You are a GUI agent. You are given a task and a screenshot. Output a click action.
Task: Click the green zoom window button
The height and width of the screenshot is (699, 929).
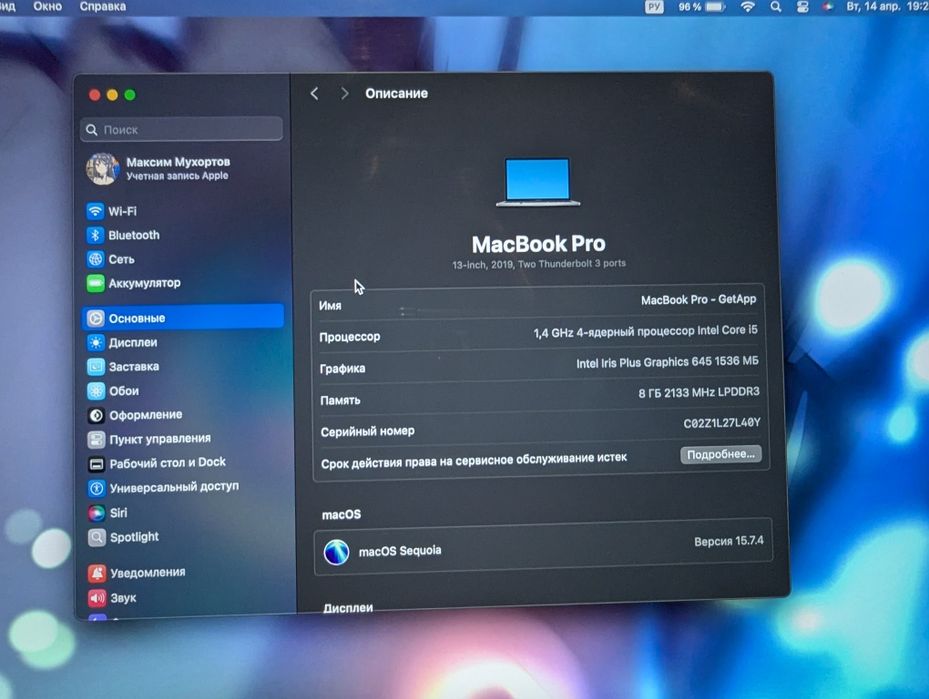tap(130, 95)
